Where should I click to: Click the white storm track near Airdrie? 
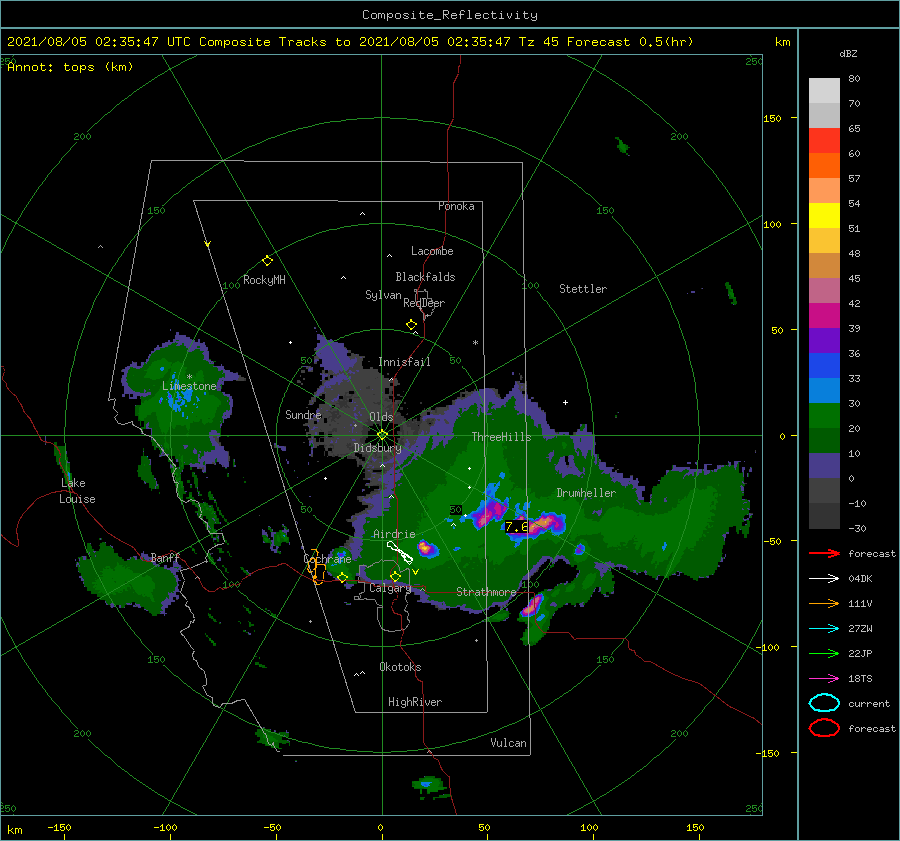[399, 552]
